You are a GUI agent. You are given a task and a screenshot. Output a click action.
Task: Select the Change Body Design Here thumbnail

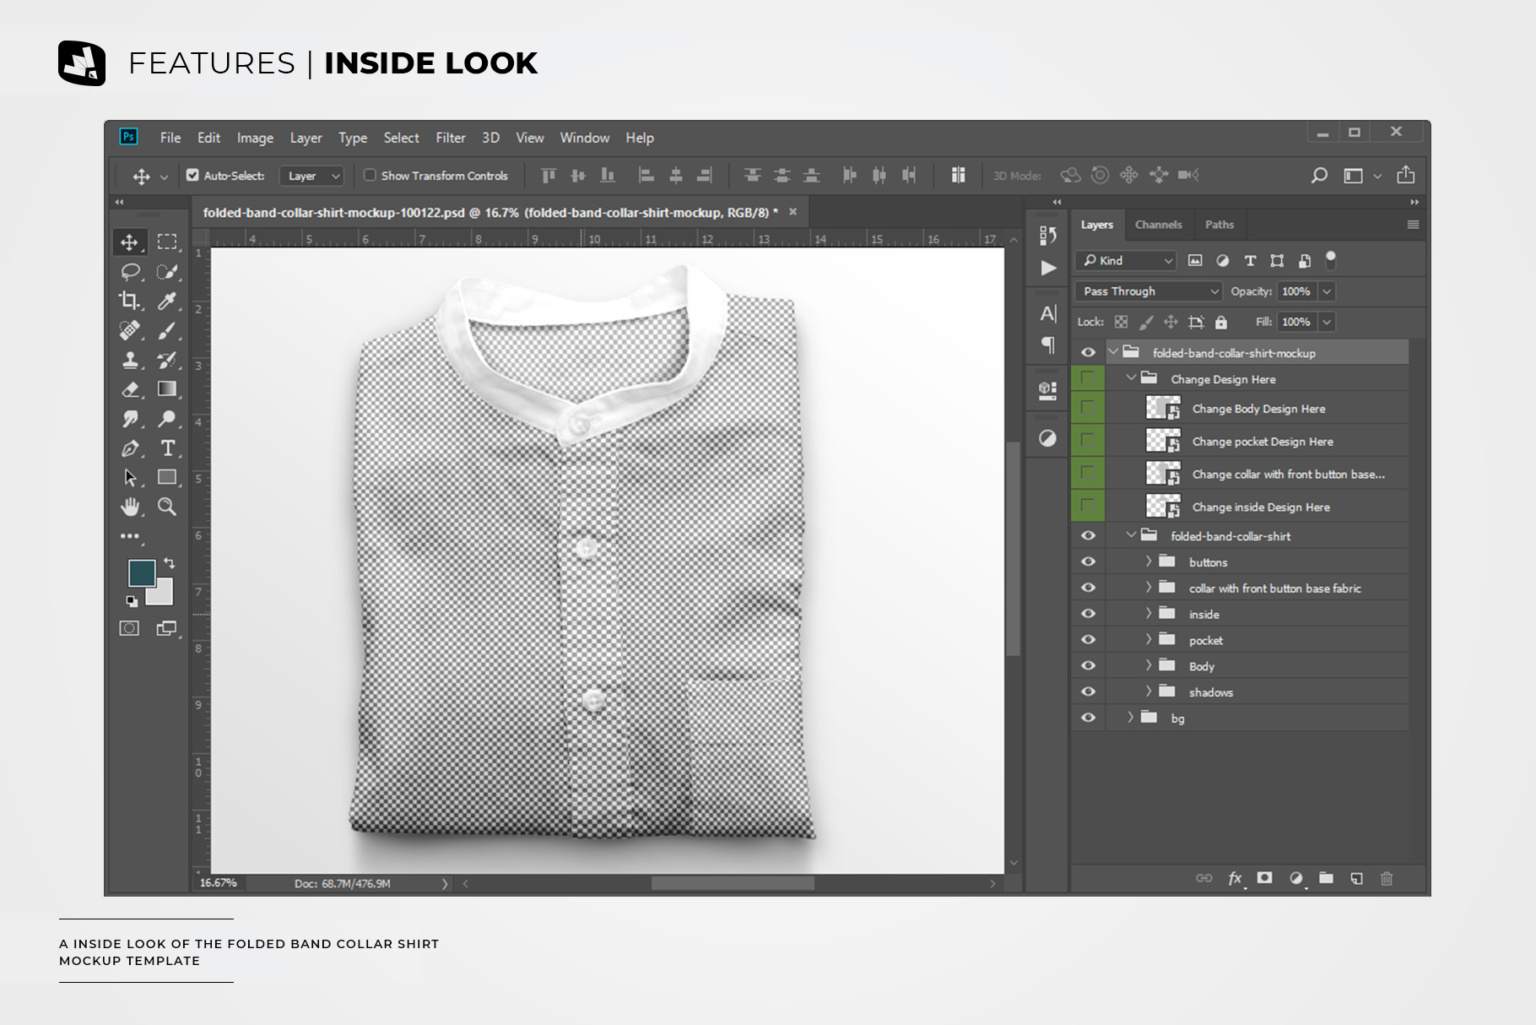[1163, 408]
